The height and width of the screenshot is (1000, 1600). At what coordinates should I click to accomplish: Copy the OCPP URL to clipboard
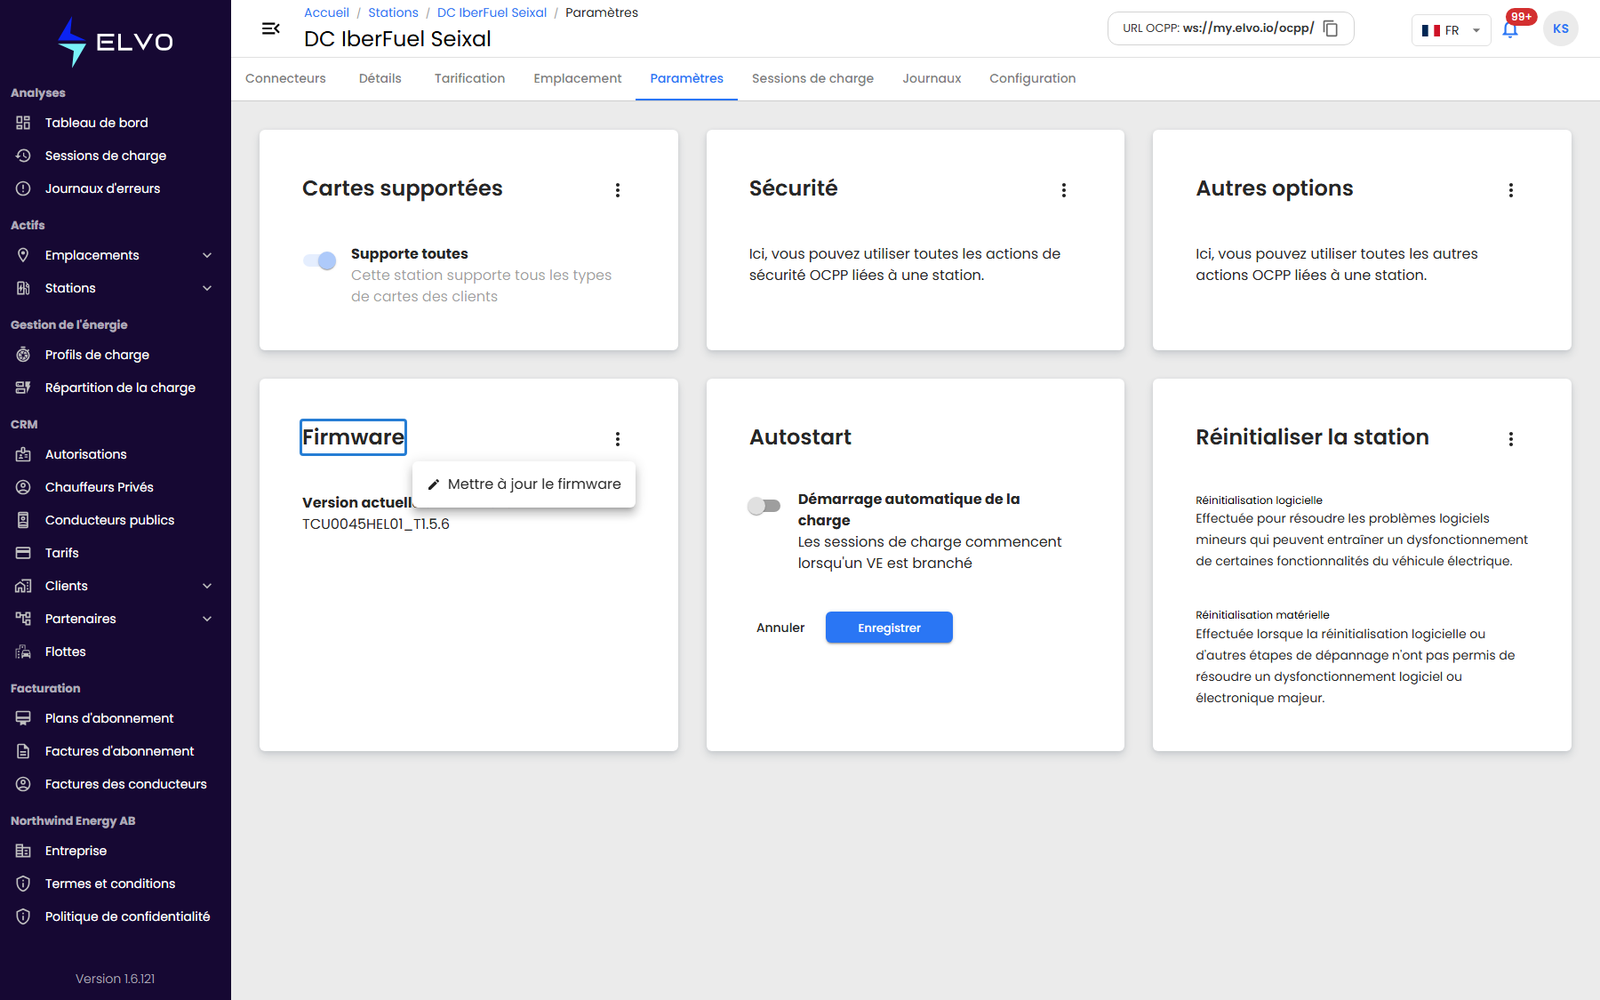coord(1331,29)
